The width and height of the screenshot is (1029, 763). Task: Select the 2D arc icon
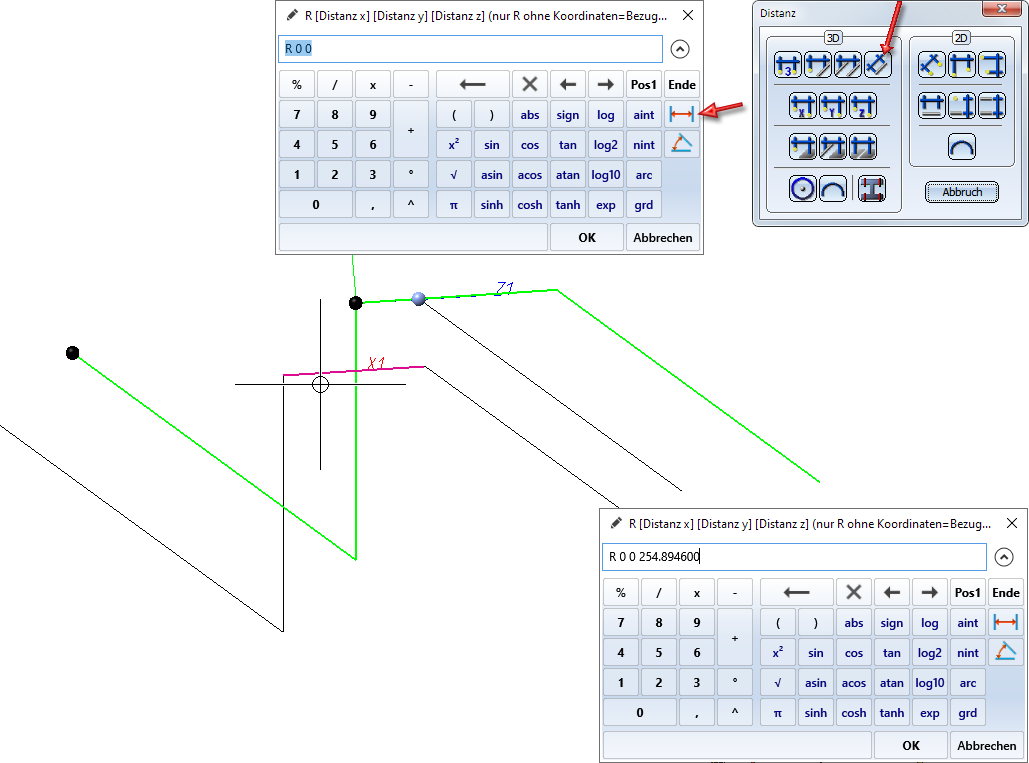tap(962, 147)
